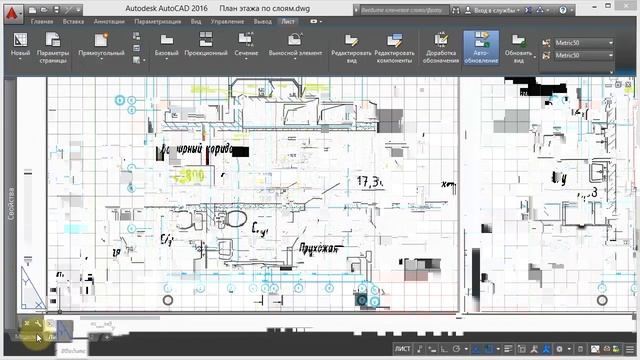The image size is (640, 360).
Task: Open the Аннотации ribbon tab
Action: pyautogui.click(x=109, y=21)
